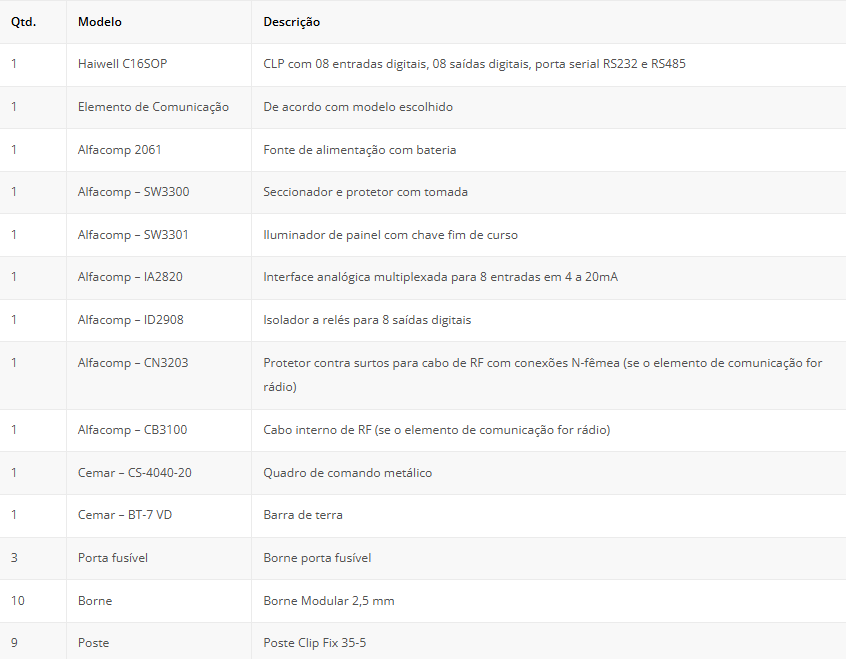Click the Alfacomp – SW3300 entry

click(133, 192)
